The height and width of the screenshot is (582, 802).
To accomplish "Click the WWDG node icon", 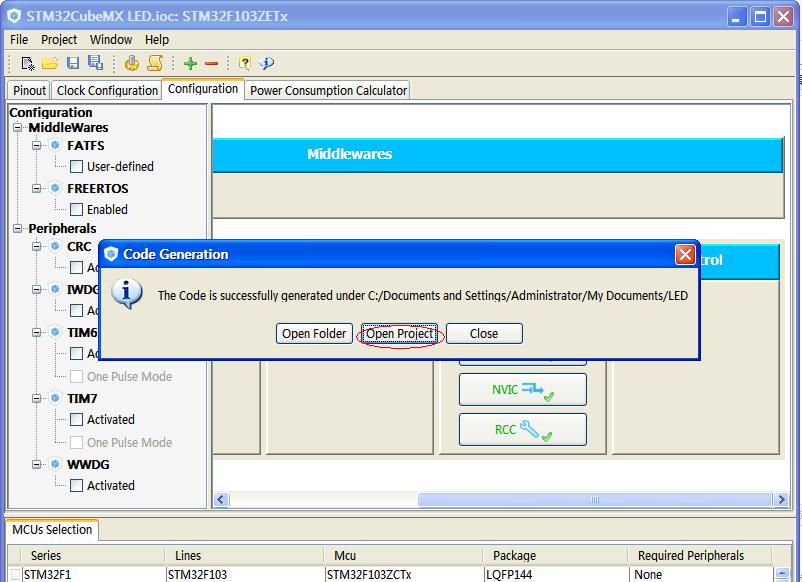I will 55,464.
